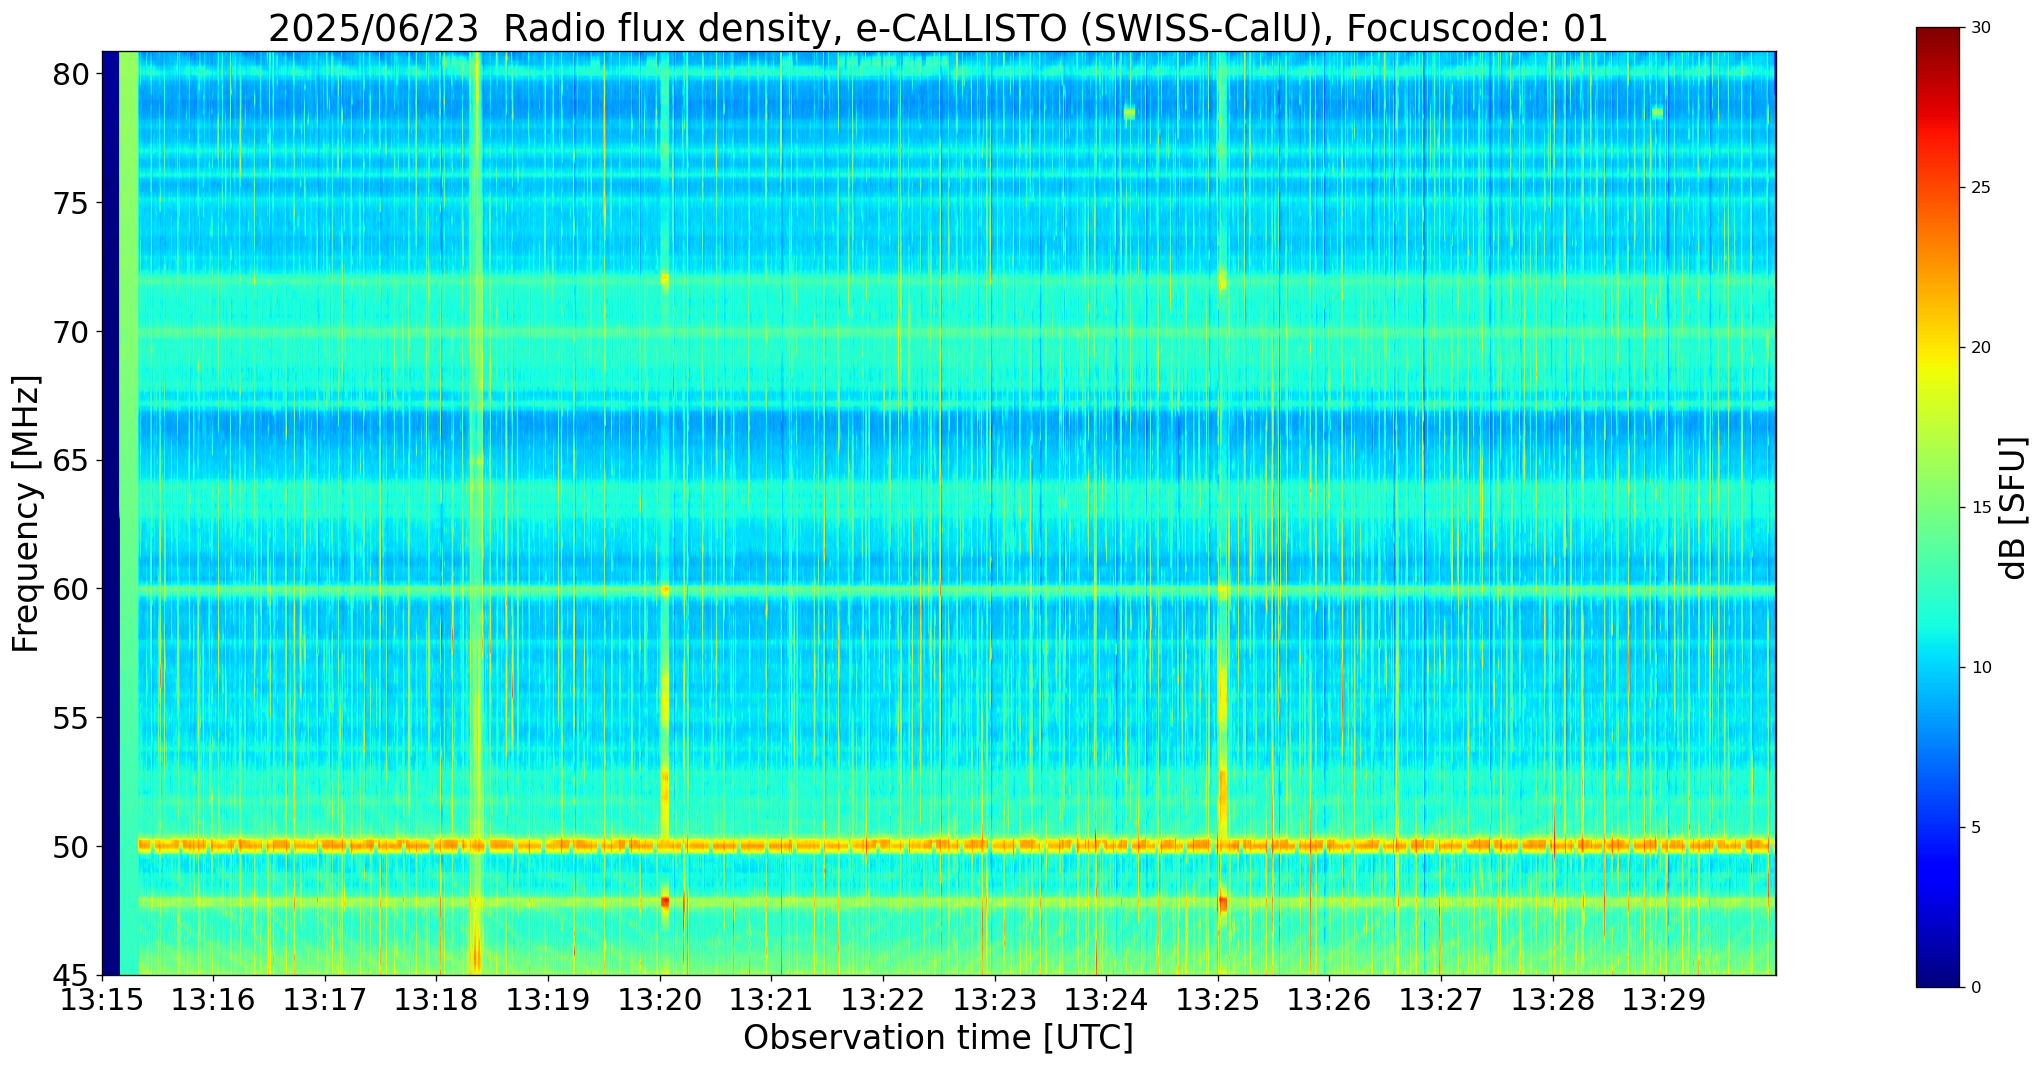This screenshot has height=1067, width=2043.
Task: Click the 13:23 time tick label
Action: tap(994, 1000)
